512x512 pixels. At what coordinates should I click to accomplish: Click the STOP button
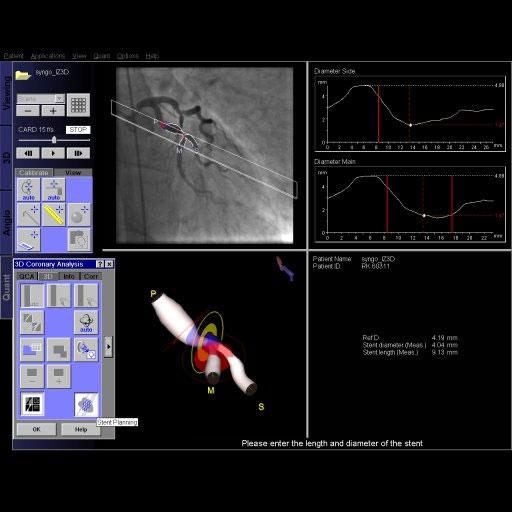tap(78, 130)
